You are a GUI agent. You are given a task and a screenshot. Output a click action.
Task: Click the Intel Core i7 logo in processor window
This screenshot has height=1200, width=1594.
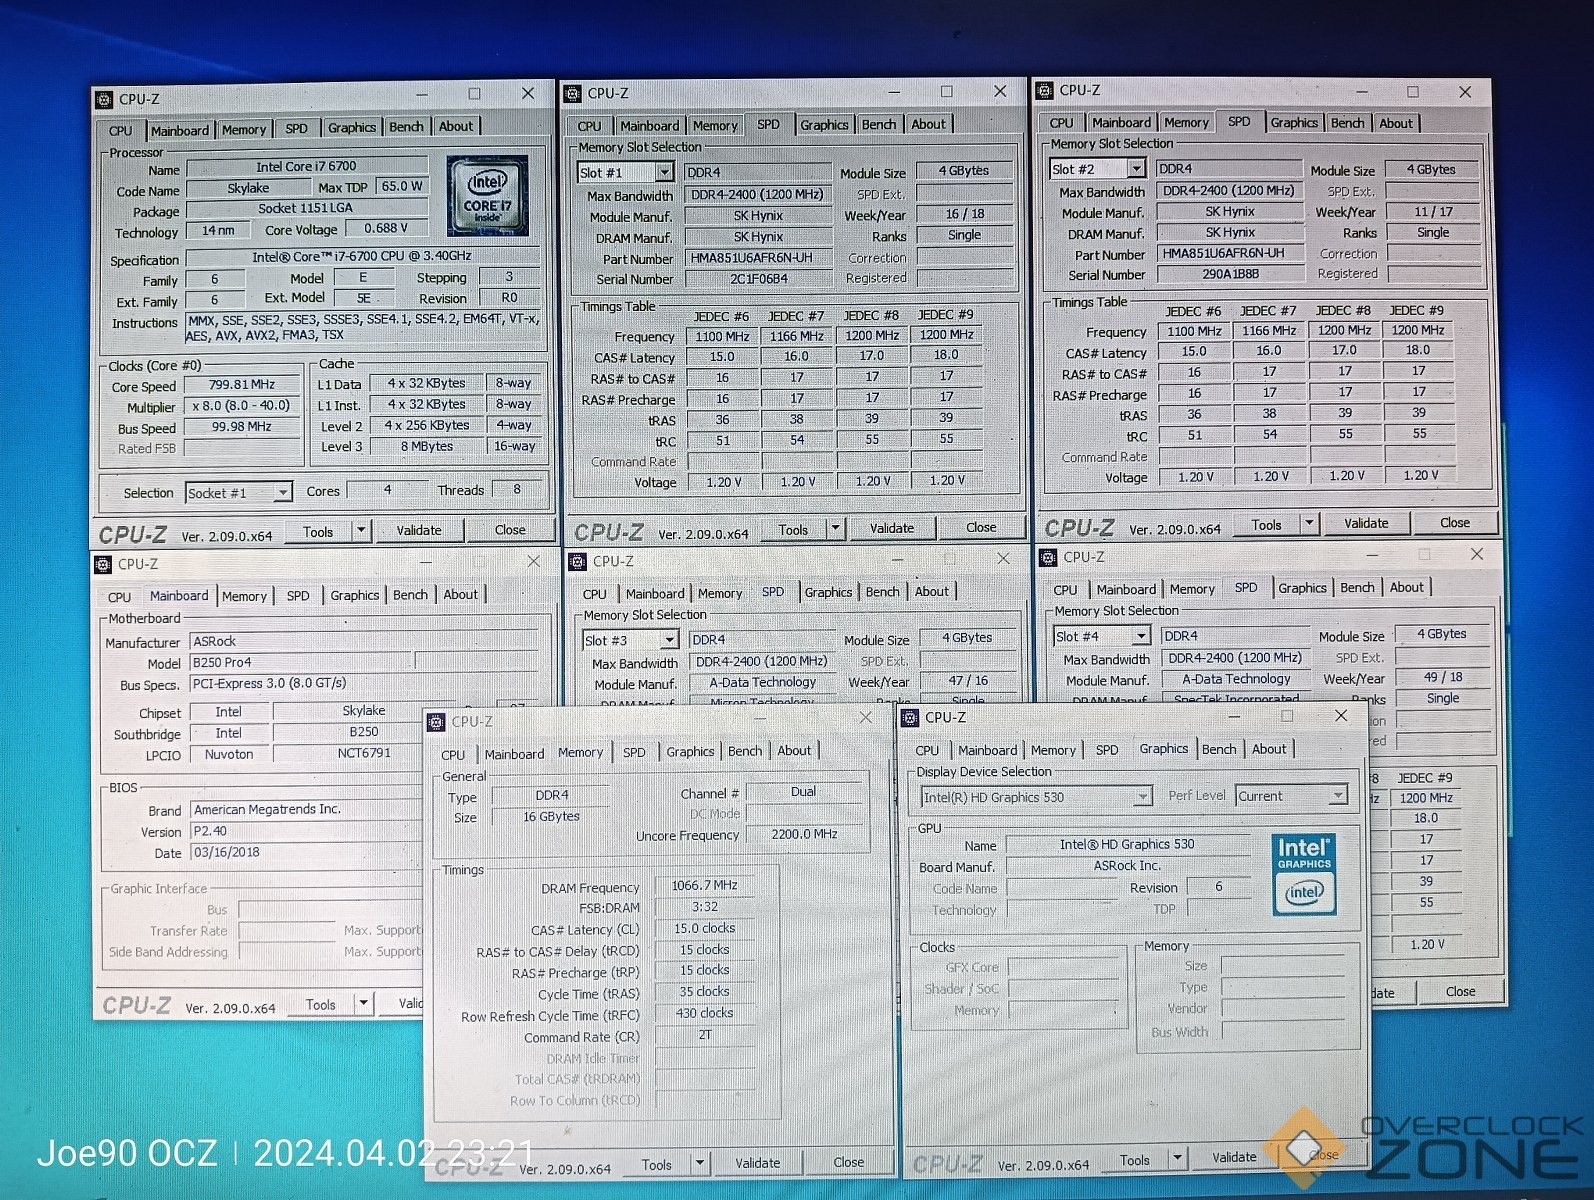point(487,195)
